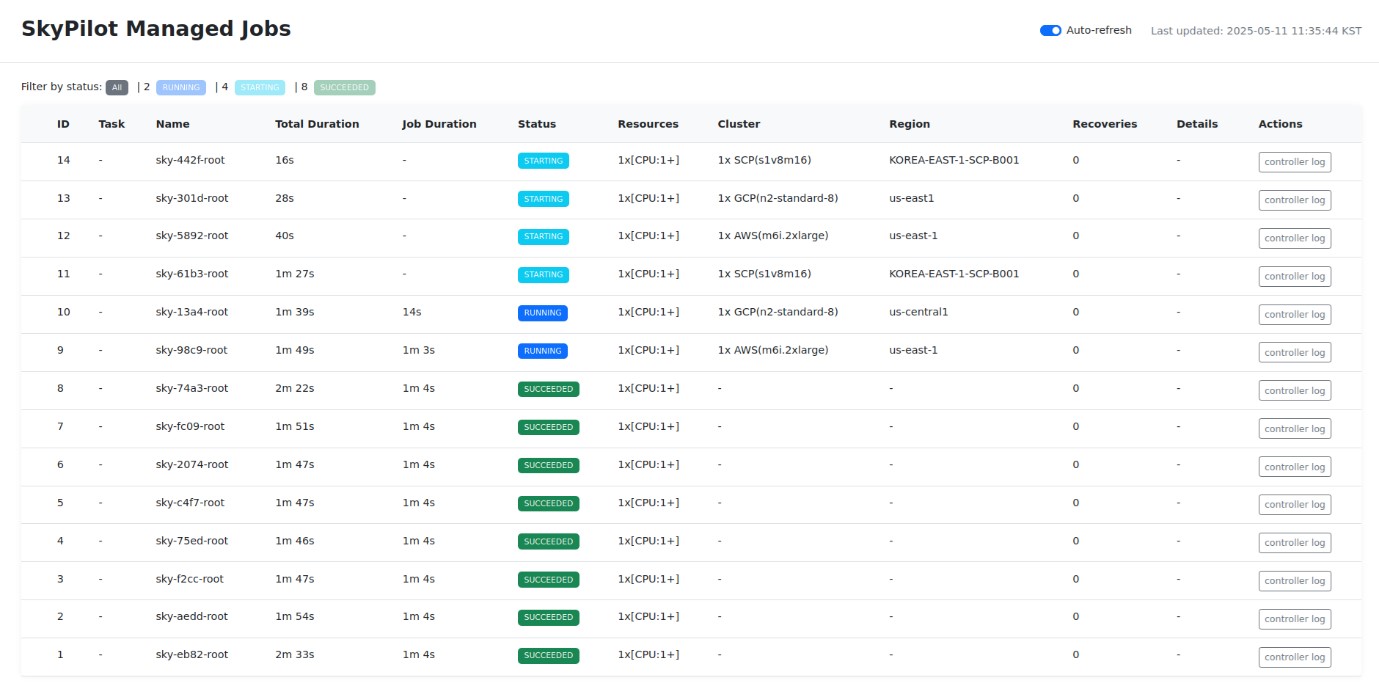The width and height of the screenshot is (1379, 697).
Task: Filter jobs by SUCCEEDED status badge
Action: click(x=345, y=88)
